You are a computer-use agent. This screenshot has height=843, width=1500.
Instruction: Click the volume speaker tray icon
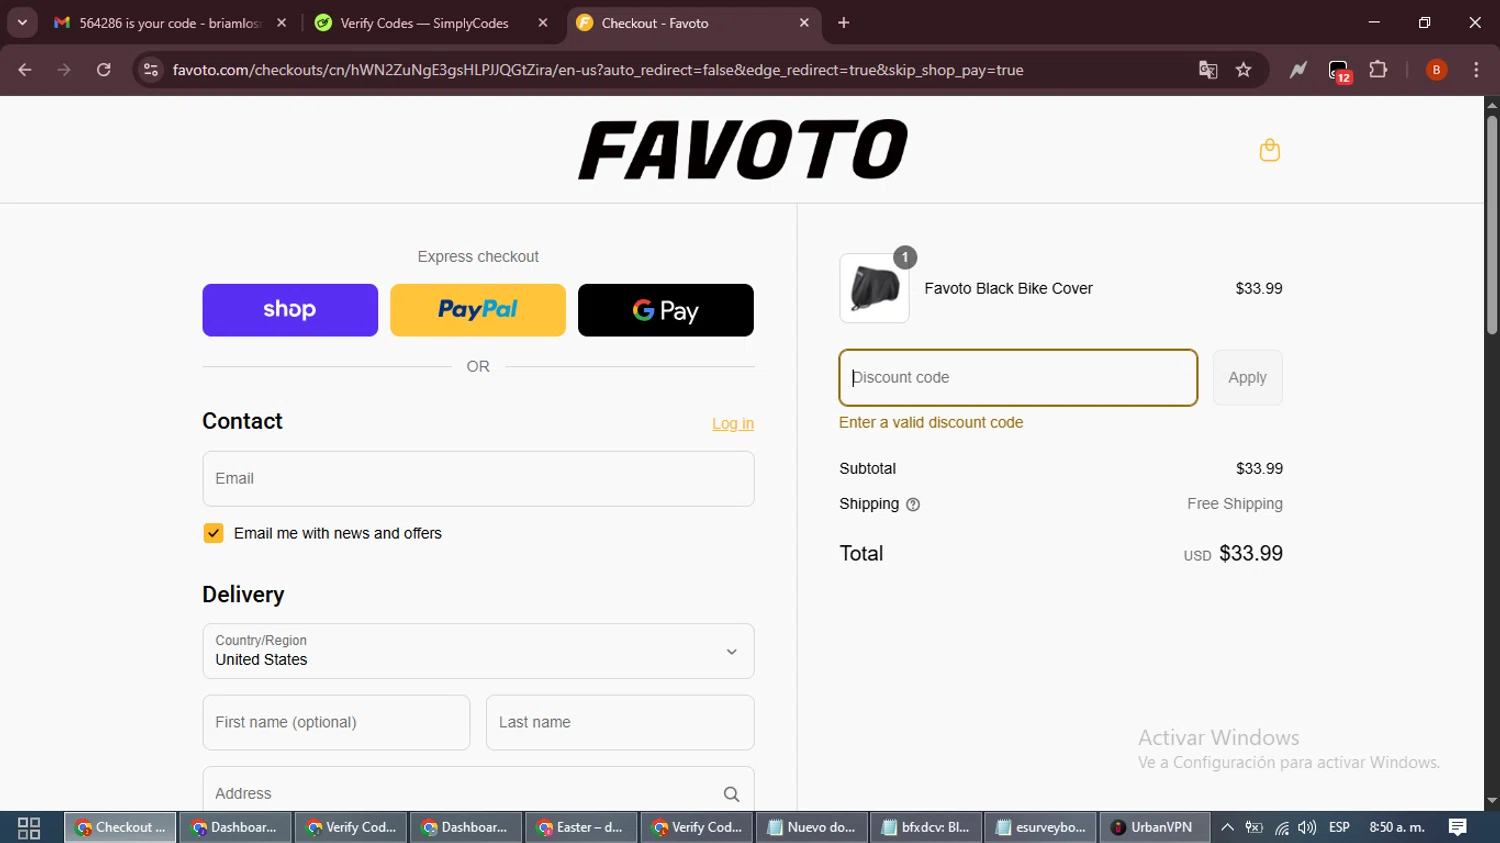(x=1307, y=828)
